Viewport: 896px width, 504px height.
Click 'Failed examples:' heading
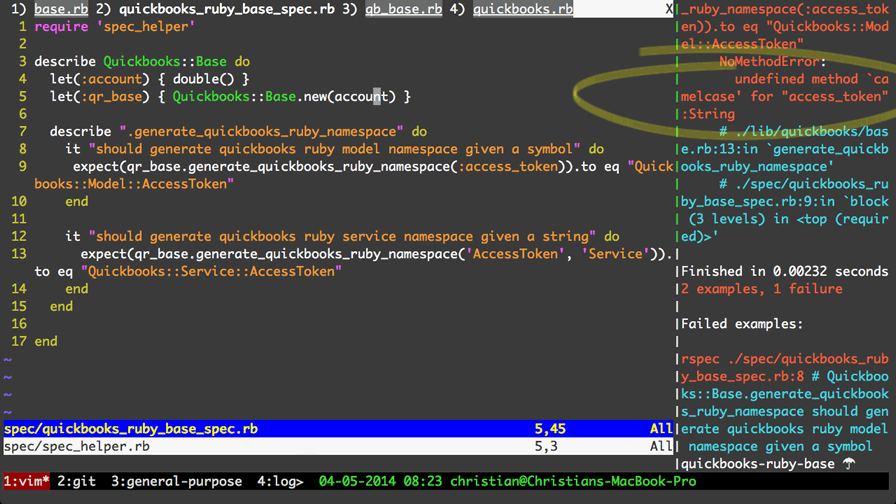[742, 324]
